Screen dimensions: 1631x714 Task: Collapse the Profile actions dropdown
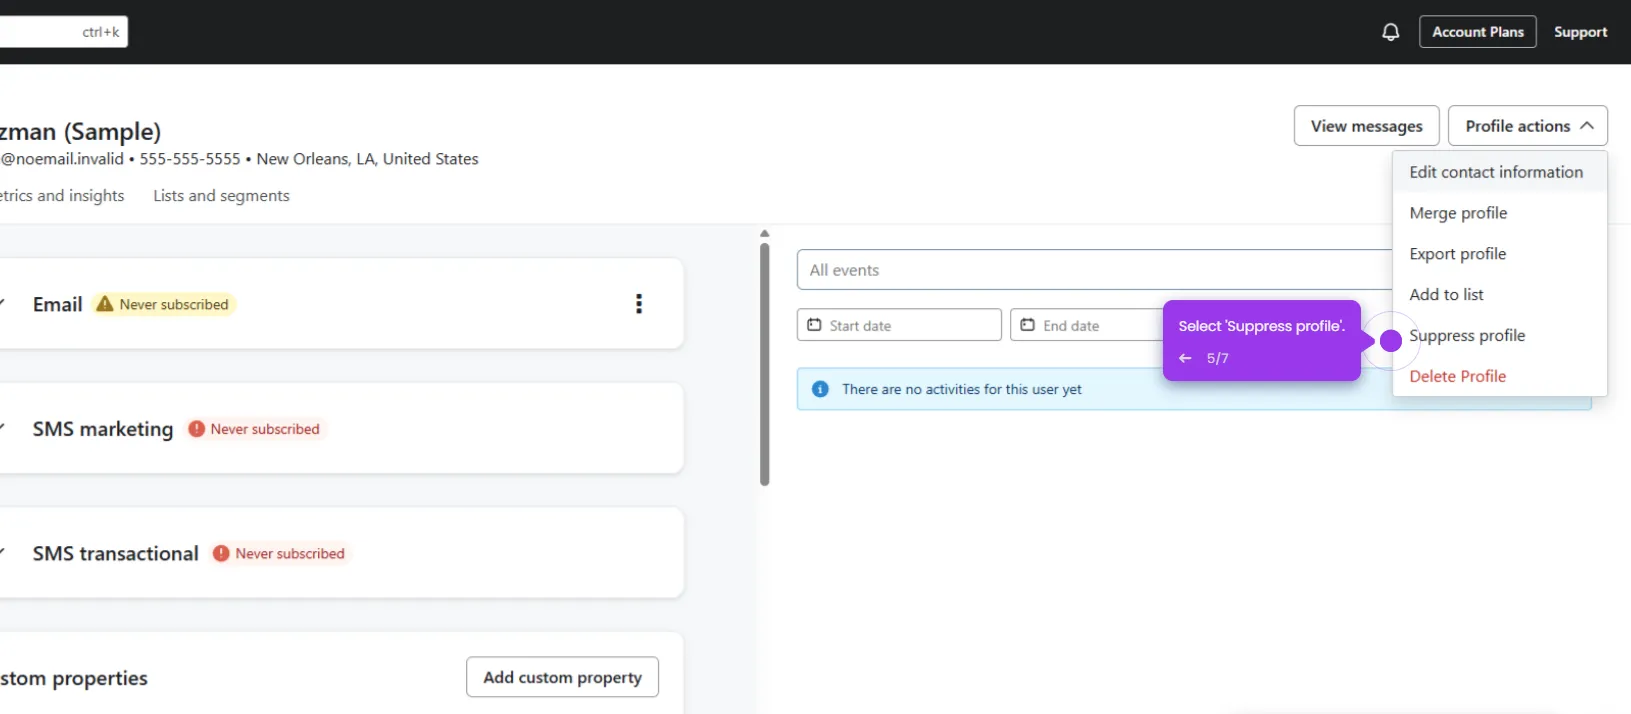click(x=1527, y=126)
